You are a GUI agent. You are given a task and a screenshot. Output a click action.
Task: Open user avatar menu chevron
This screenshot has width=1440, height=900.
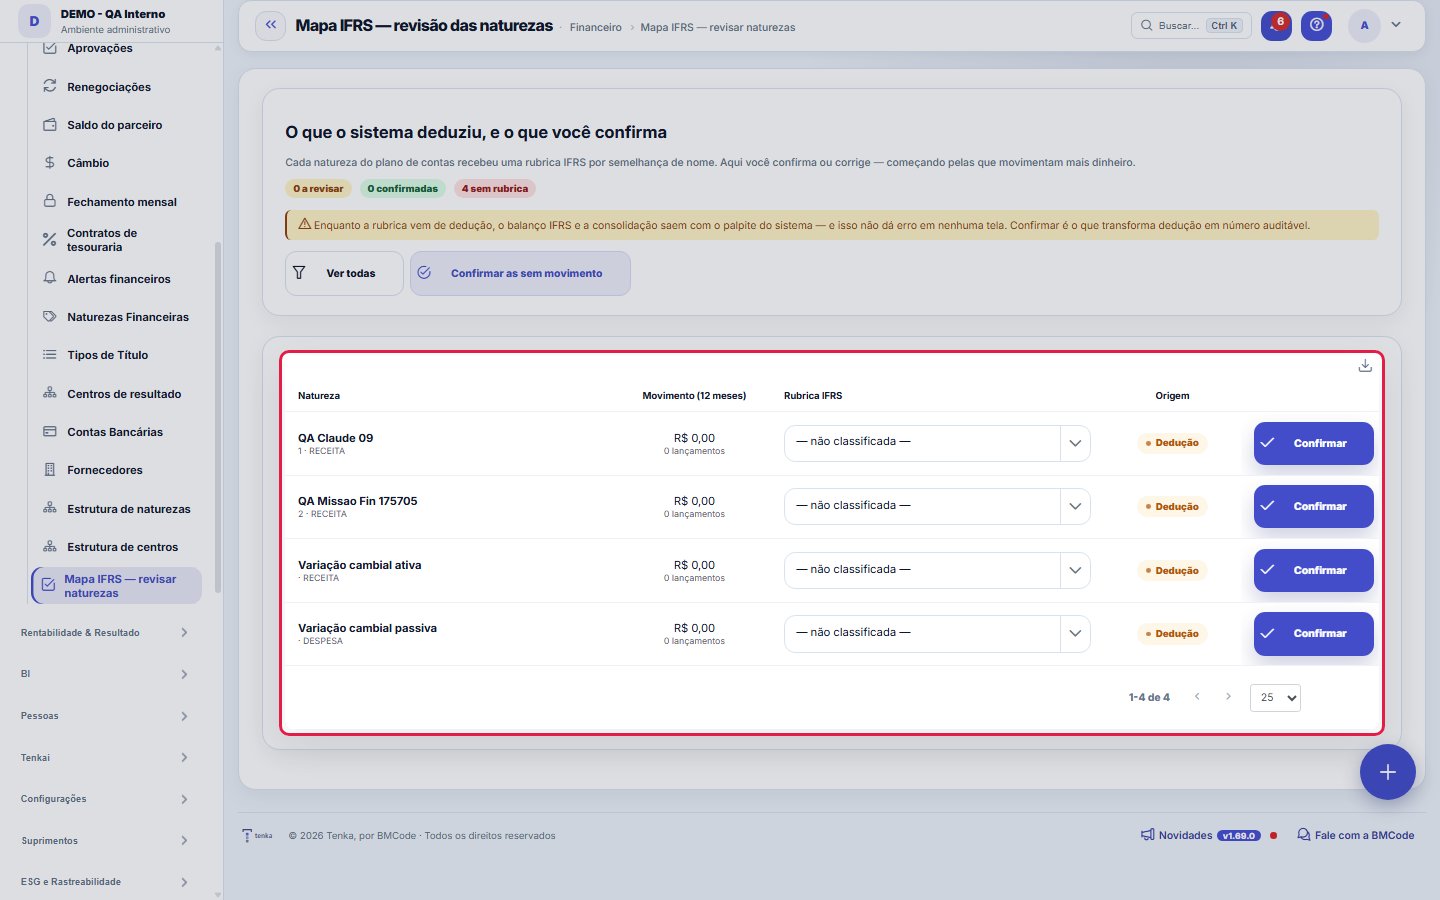click(1396, 25)
